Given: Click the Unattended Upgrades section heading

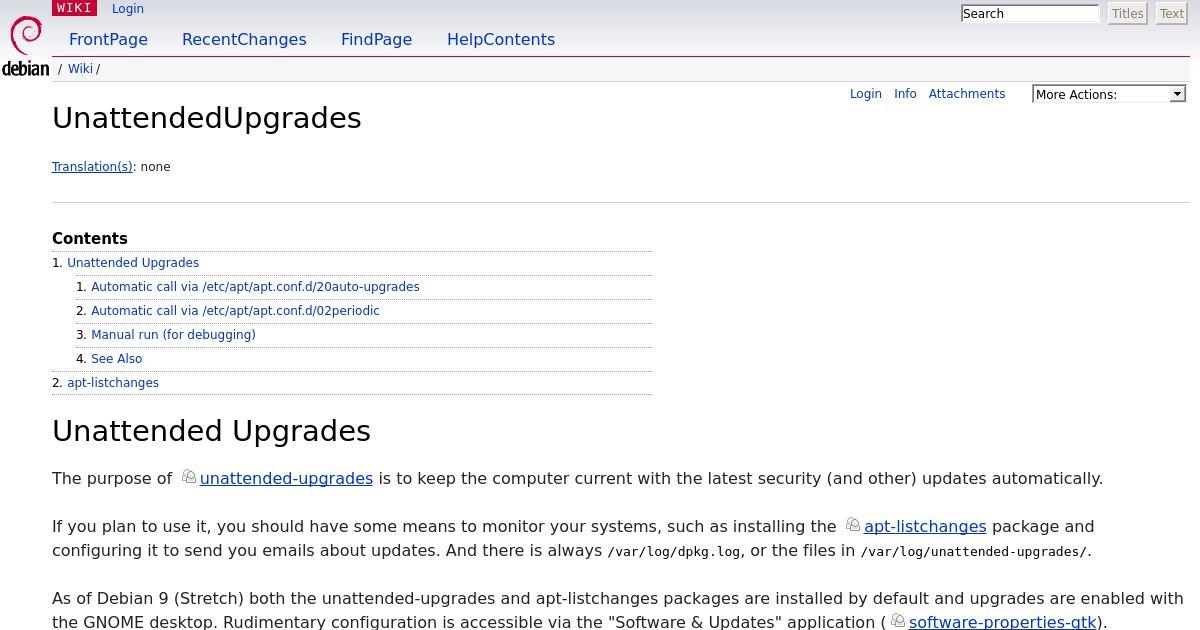Looking at the screenshot, I should 211,431.
